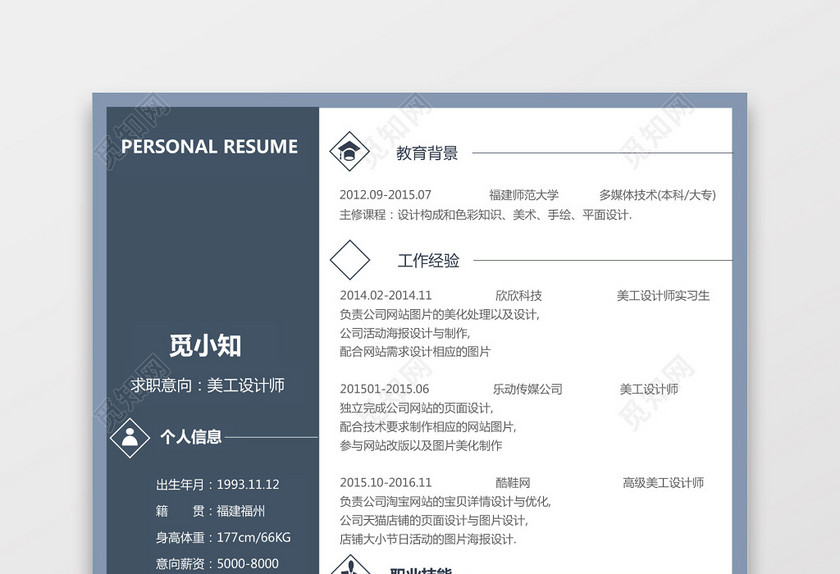The height and width of the screenshot is (574, 840).
Task: Click the 求职意向：美工设计师 line
Action: coord(207,385)
